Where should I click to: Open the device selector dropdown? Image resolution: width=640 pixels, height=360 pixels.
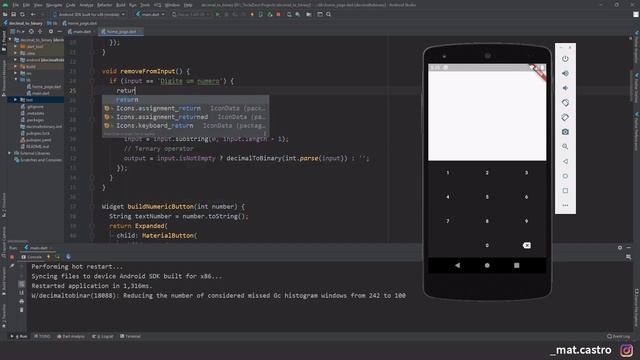[x=89, y=14]
